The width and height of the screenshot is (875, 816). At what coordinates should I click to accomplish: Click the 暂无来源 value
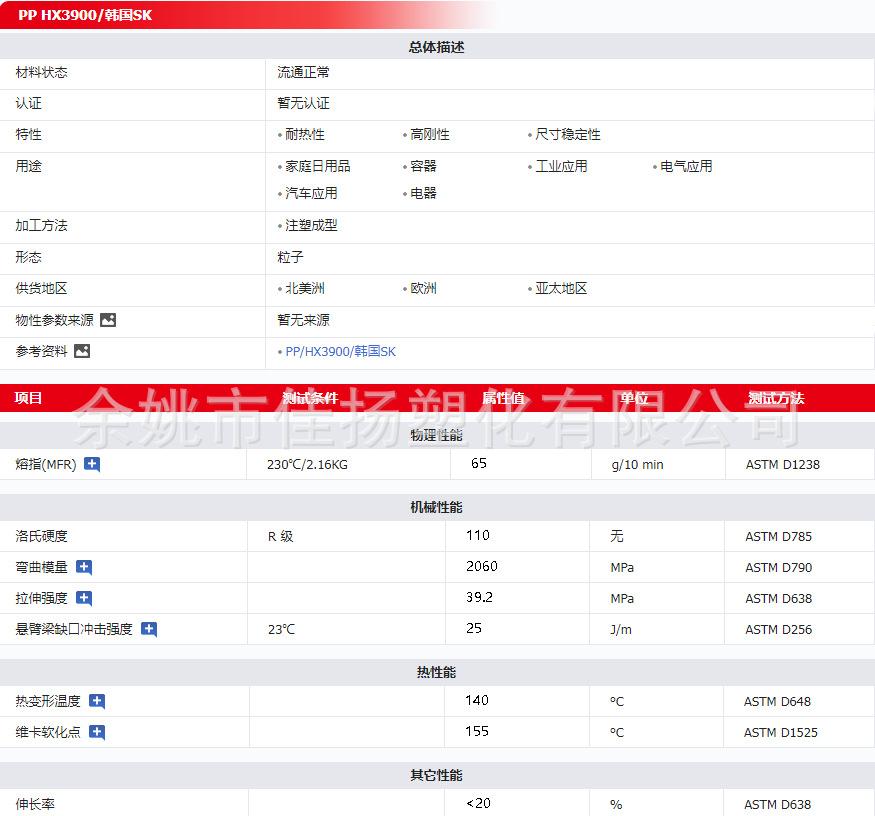coord(304,320)
